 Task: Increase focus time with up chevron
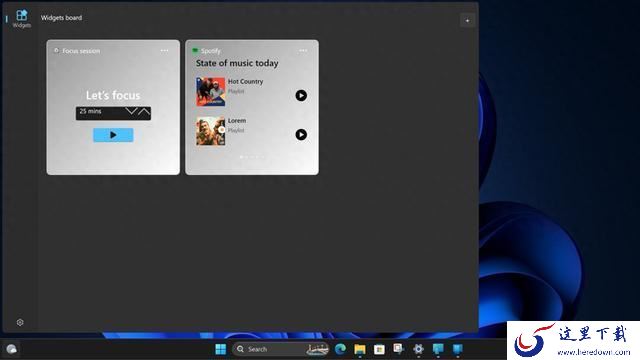click(144, 111)
